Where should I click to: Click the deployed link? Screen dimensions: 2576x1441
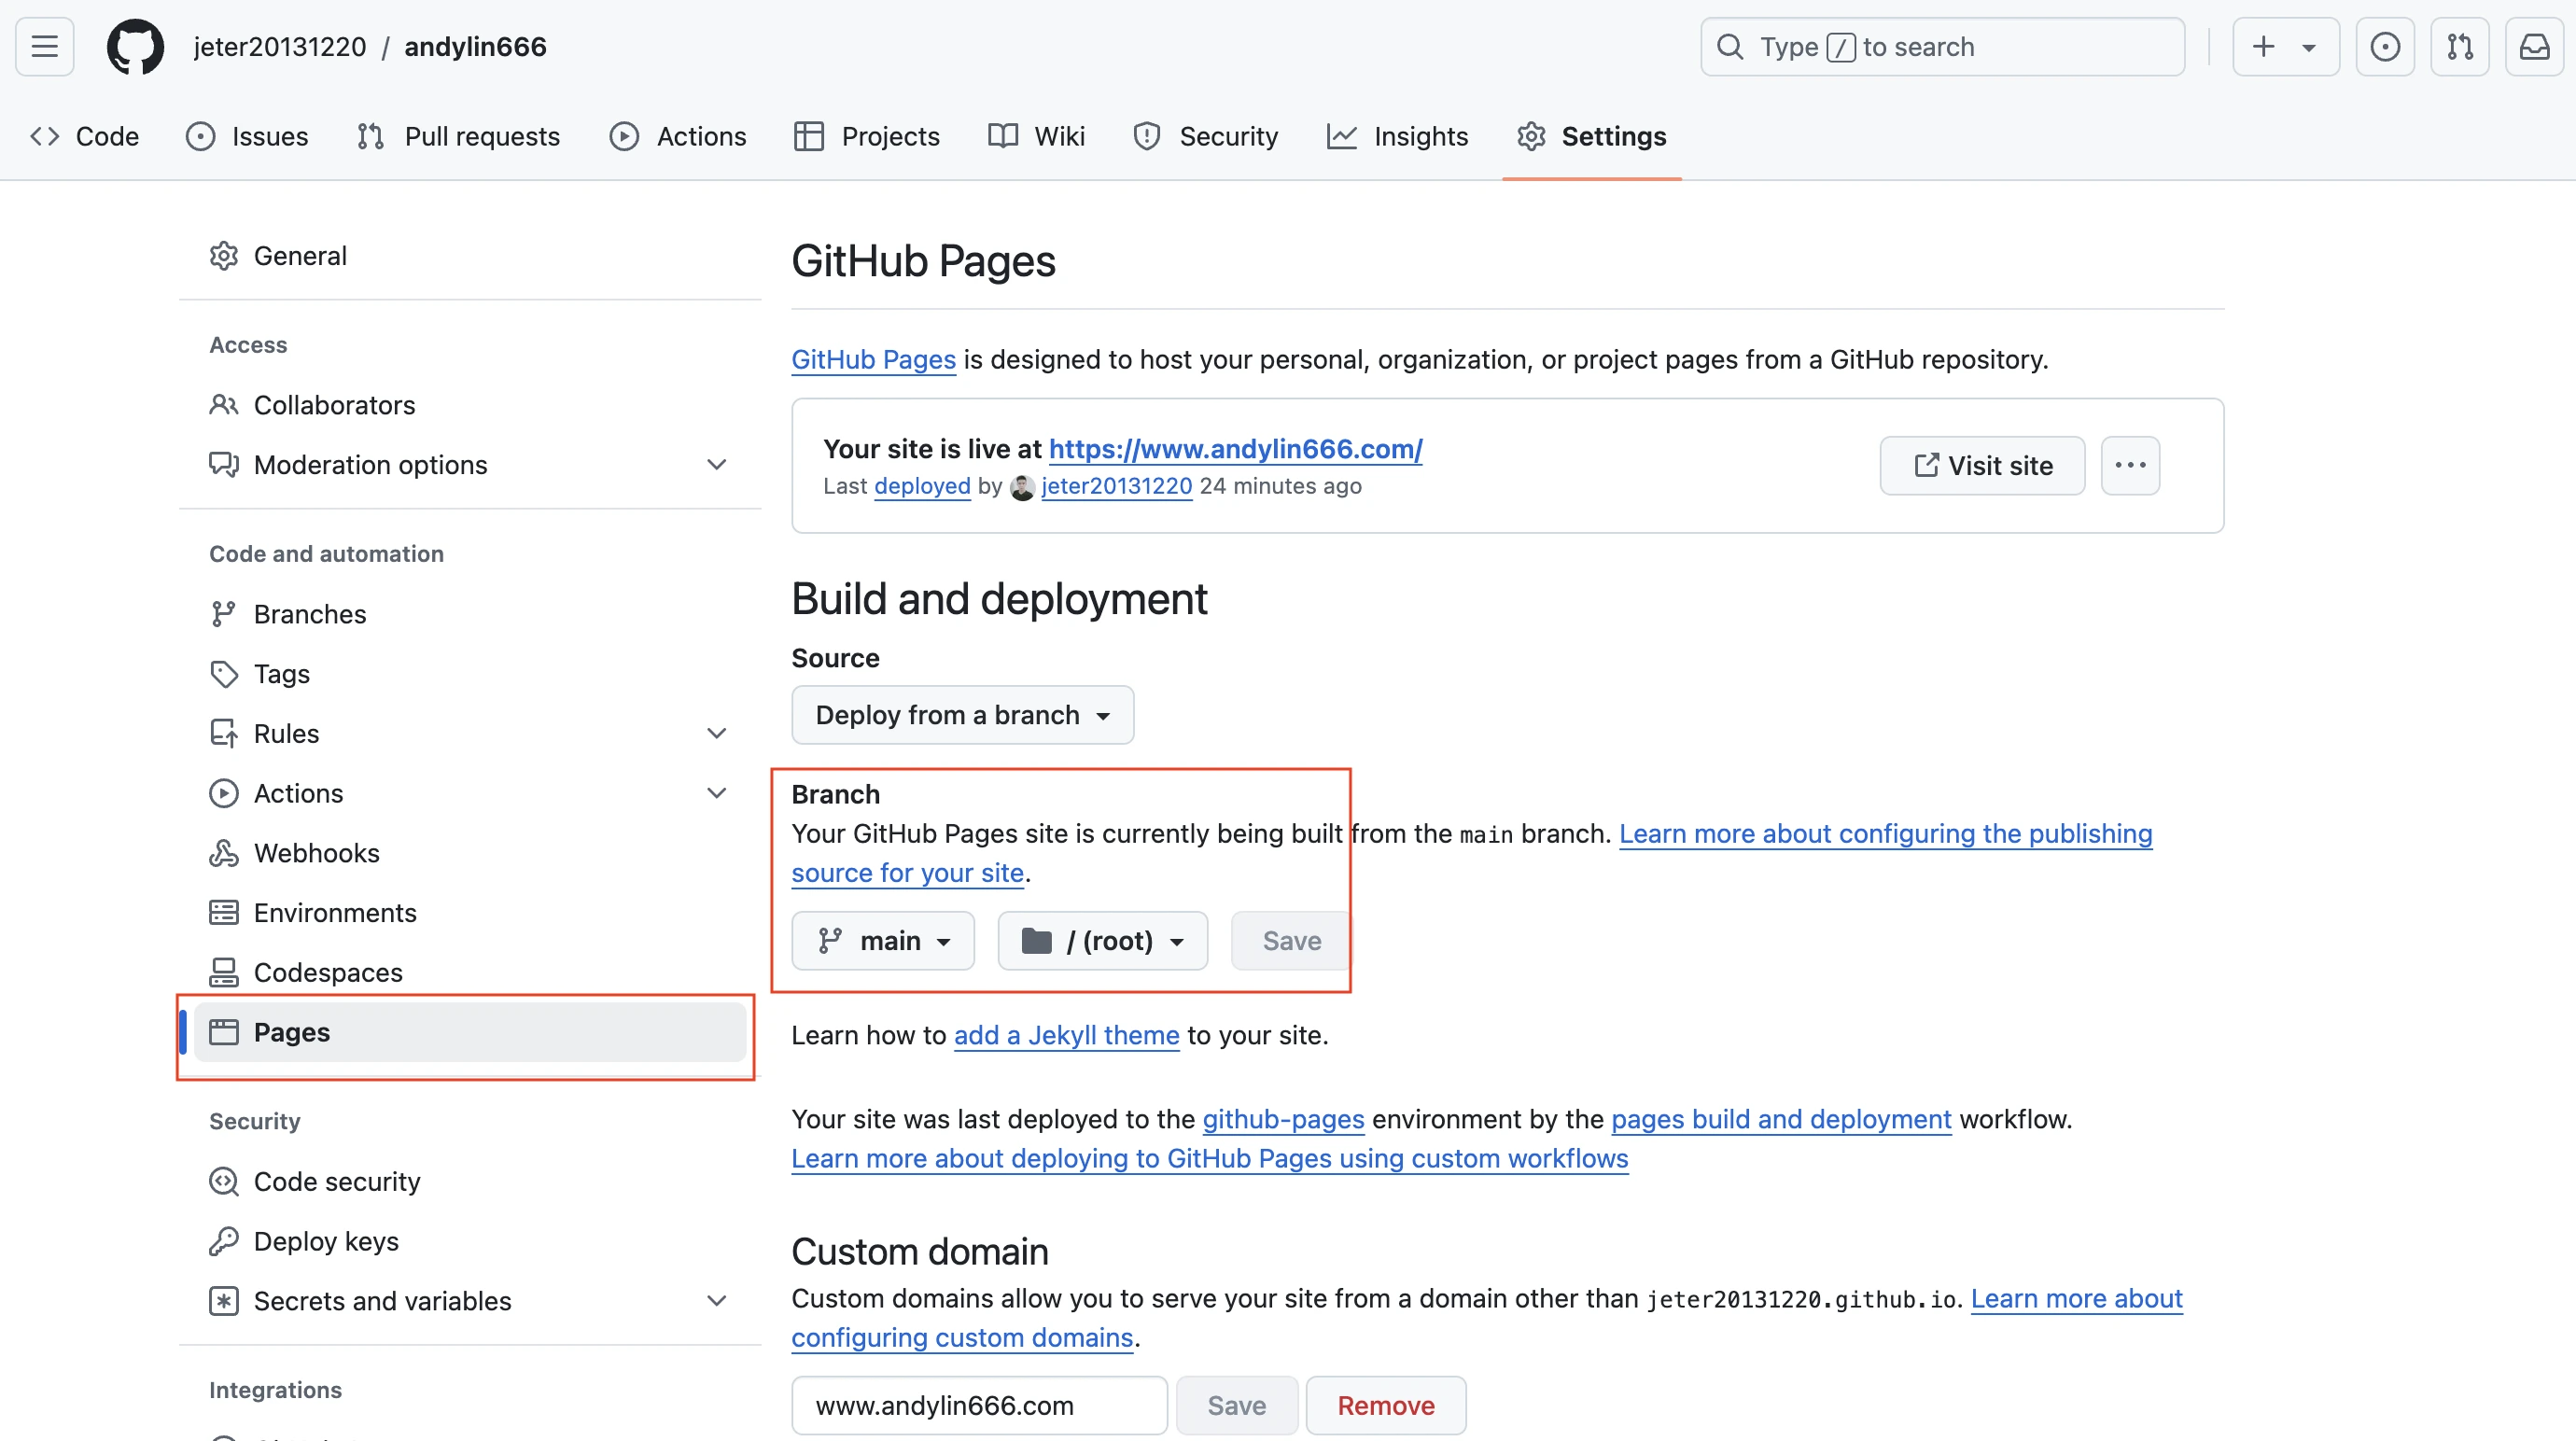click(x=922, y=486)
